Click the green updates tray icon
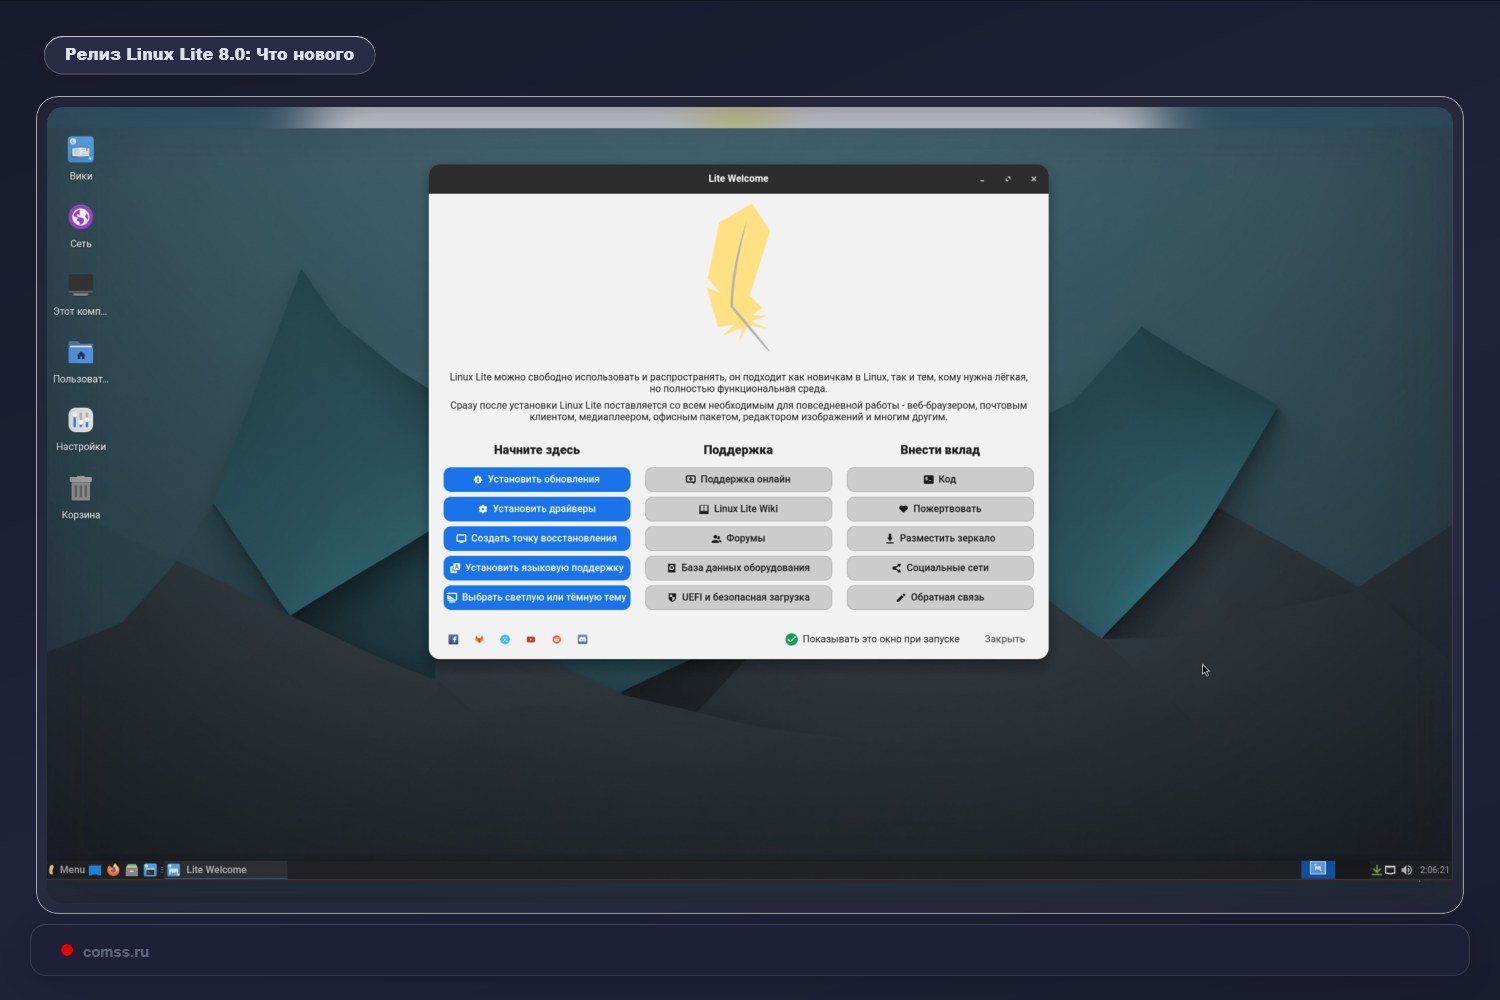Image resolution: width=1500 pixels, height=1000 pixels. pos(1377,870)
